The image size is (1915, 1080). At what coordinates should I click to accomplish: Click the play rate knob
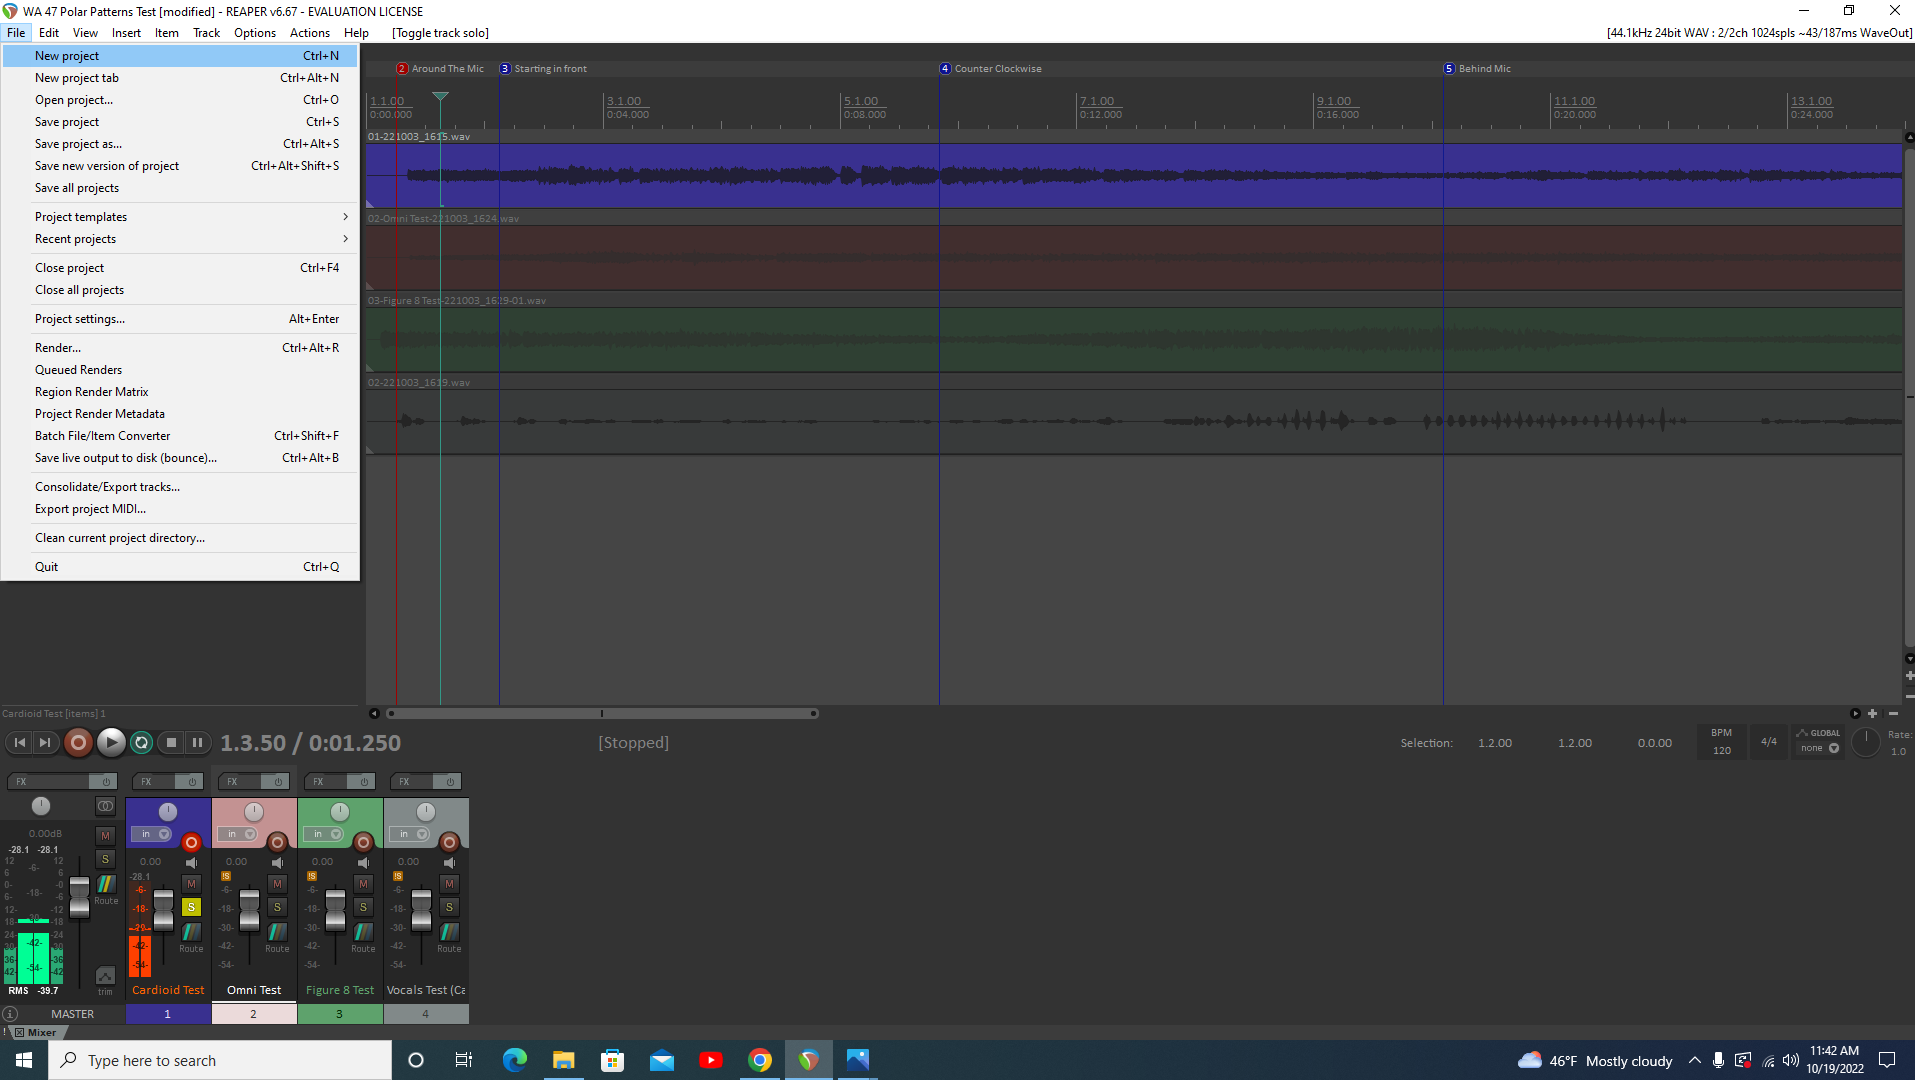coord(1865,742)
